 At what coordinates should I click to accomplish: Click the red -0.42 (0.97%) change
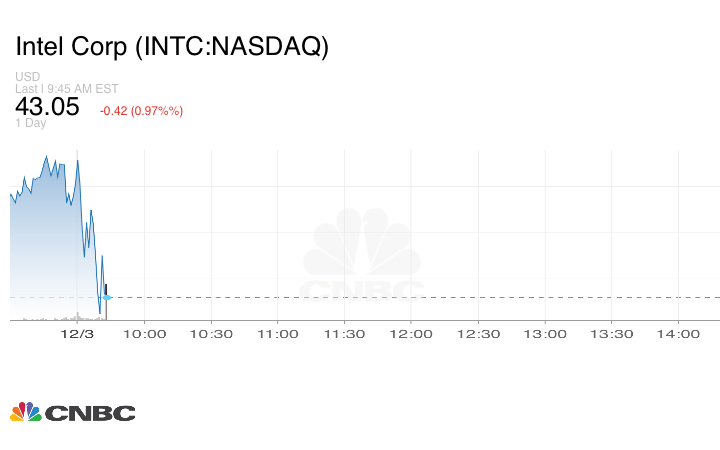pos(141,111)
